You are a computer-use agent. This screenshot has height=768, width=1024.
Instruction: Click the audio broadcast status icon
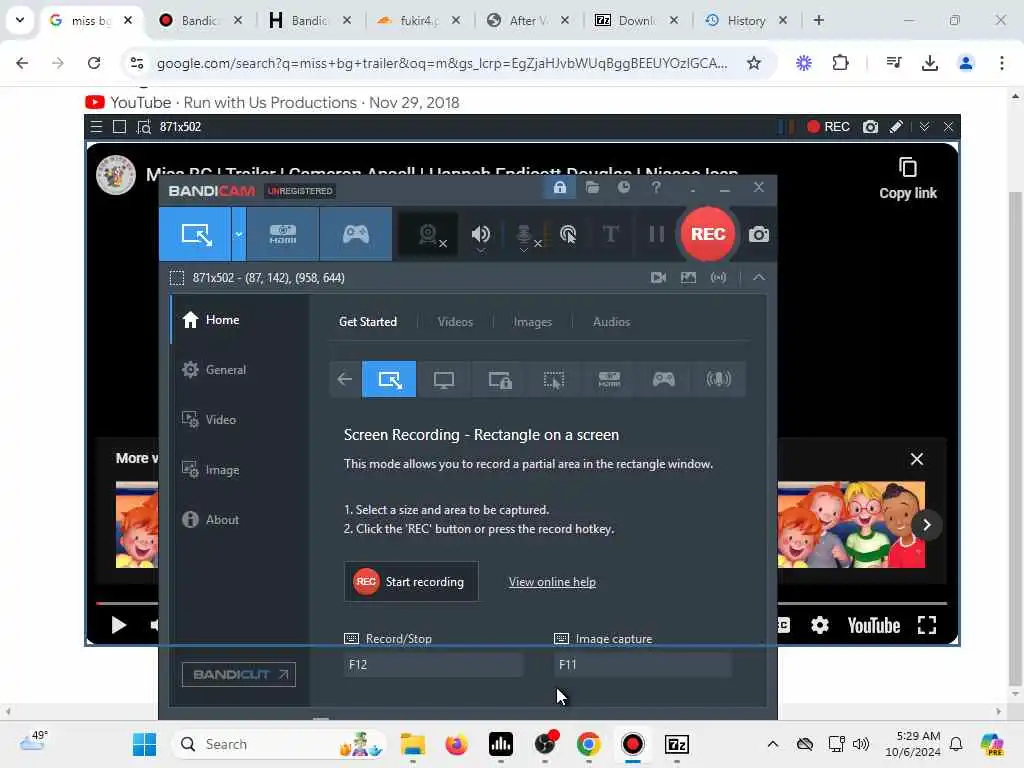718,278
